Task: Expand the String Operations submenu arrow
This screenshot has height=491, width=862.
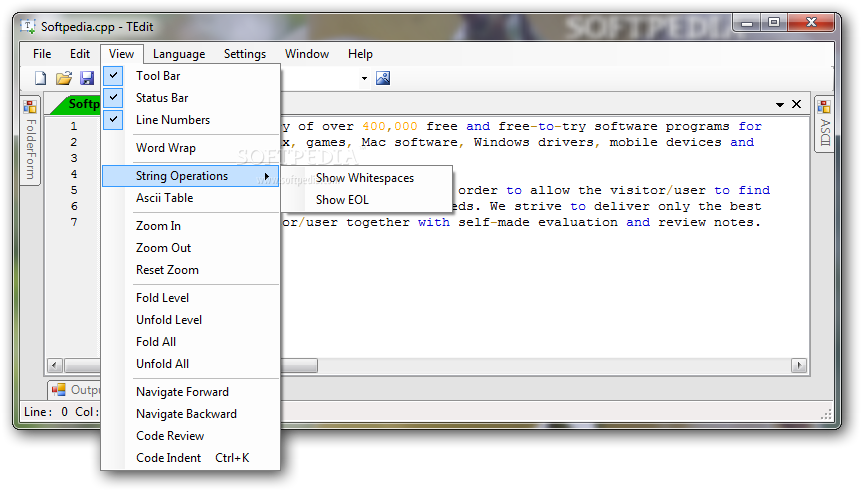Action: (267, 176)
